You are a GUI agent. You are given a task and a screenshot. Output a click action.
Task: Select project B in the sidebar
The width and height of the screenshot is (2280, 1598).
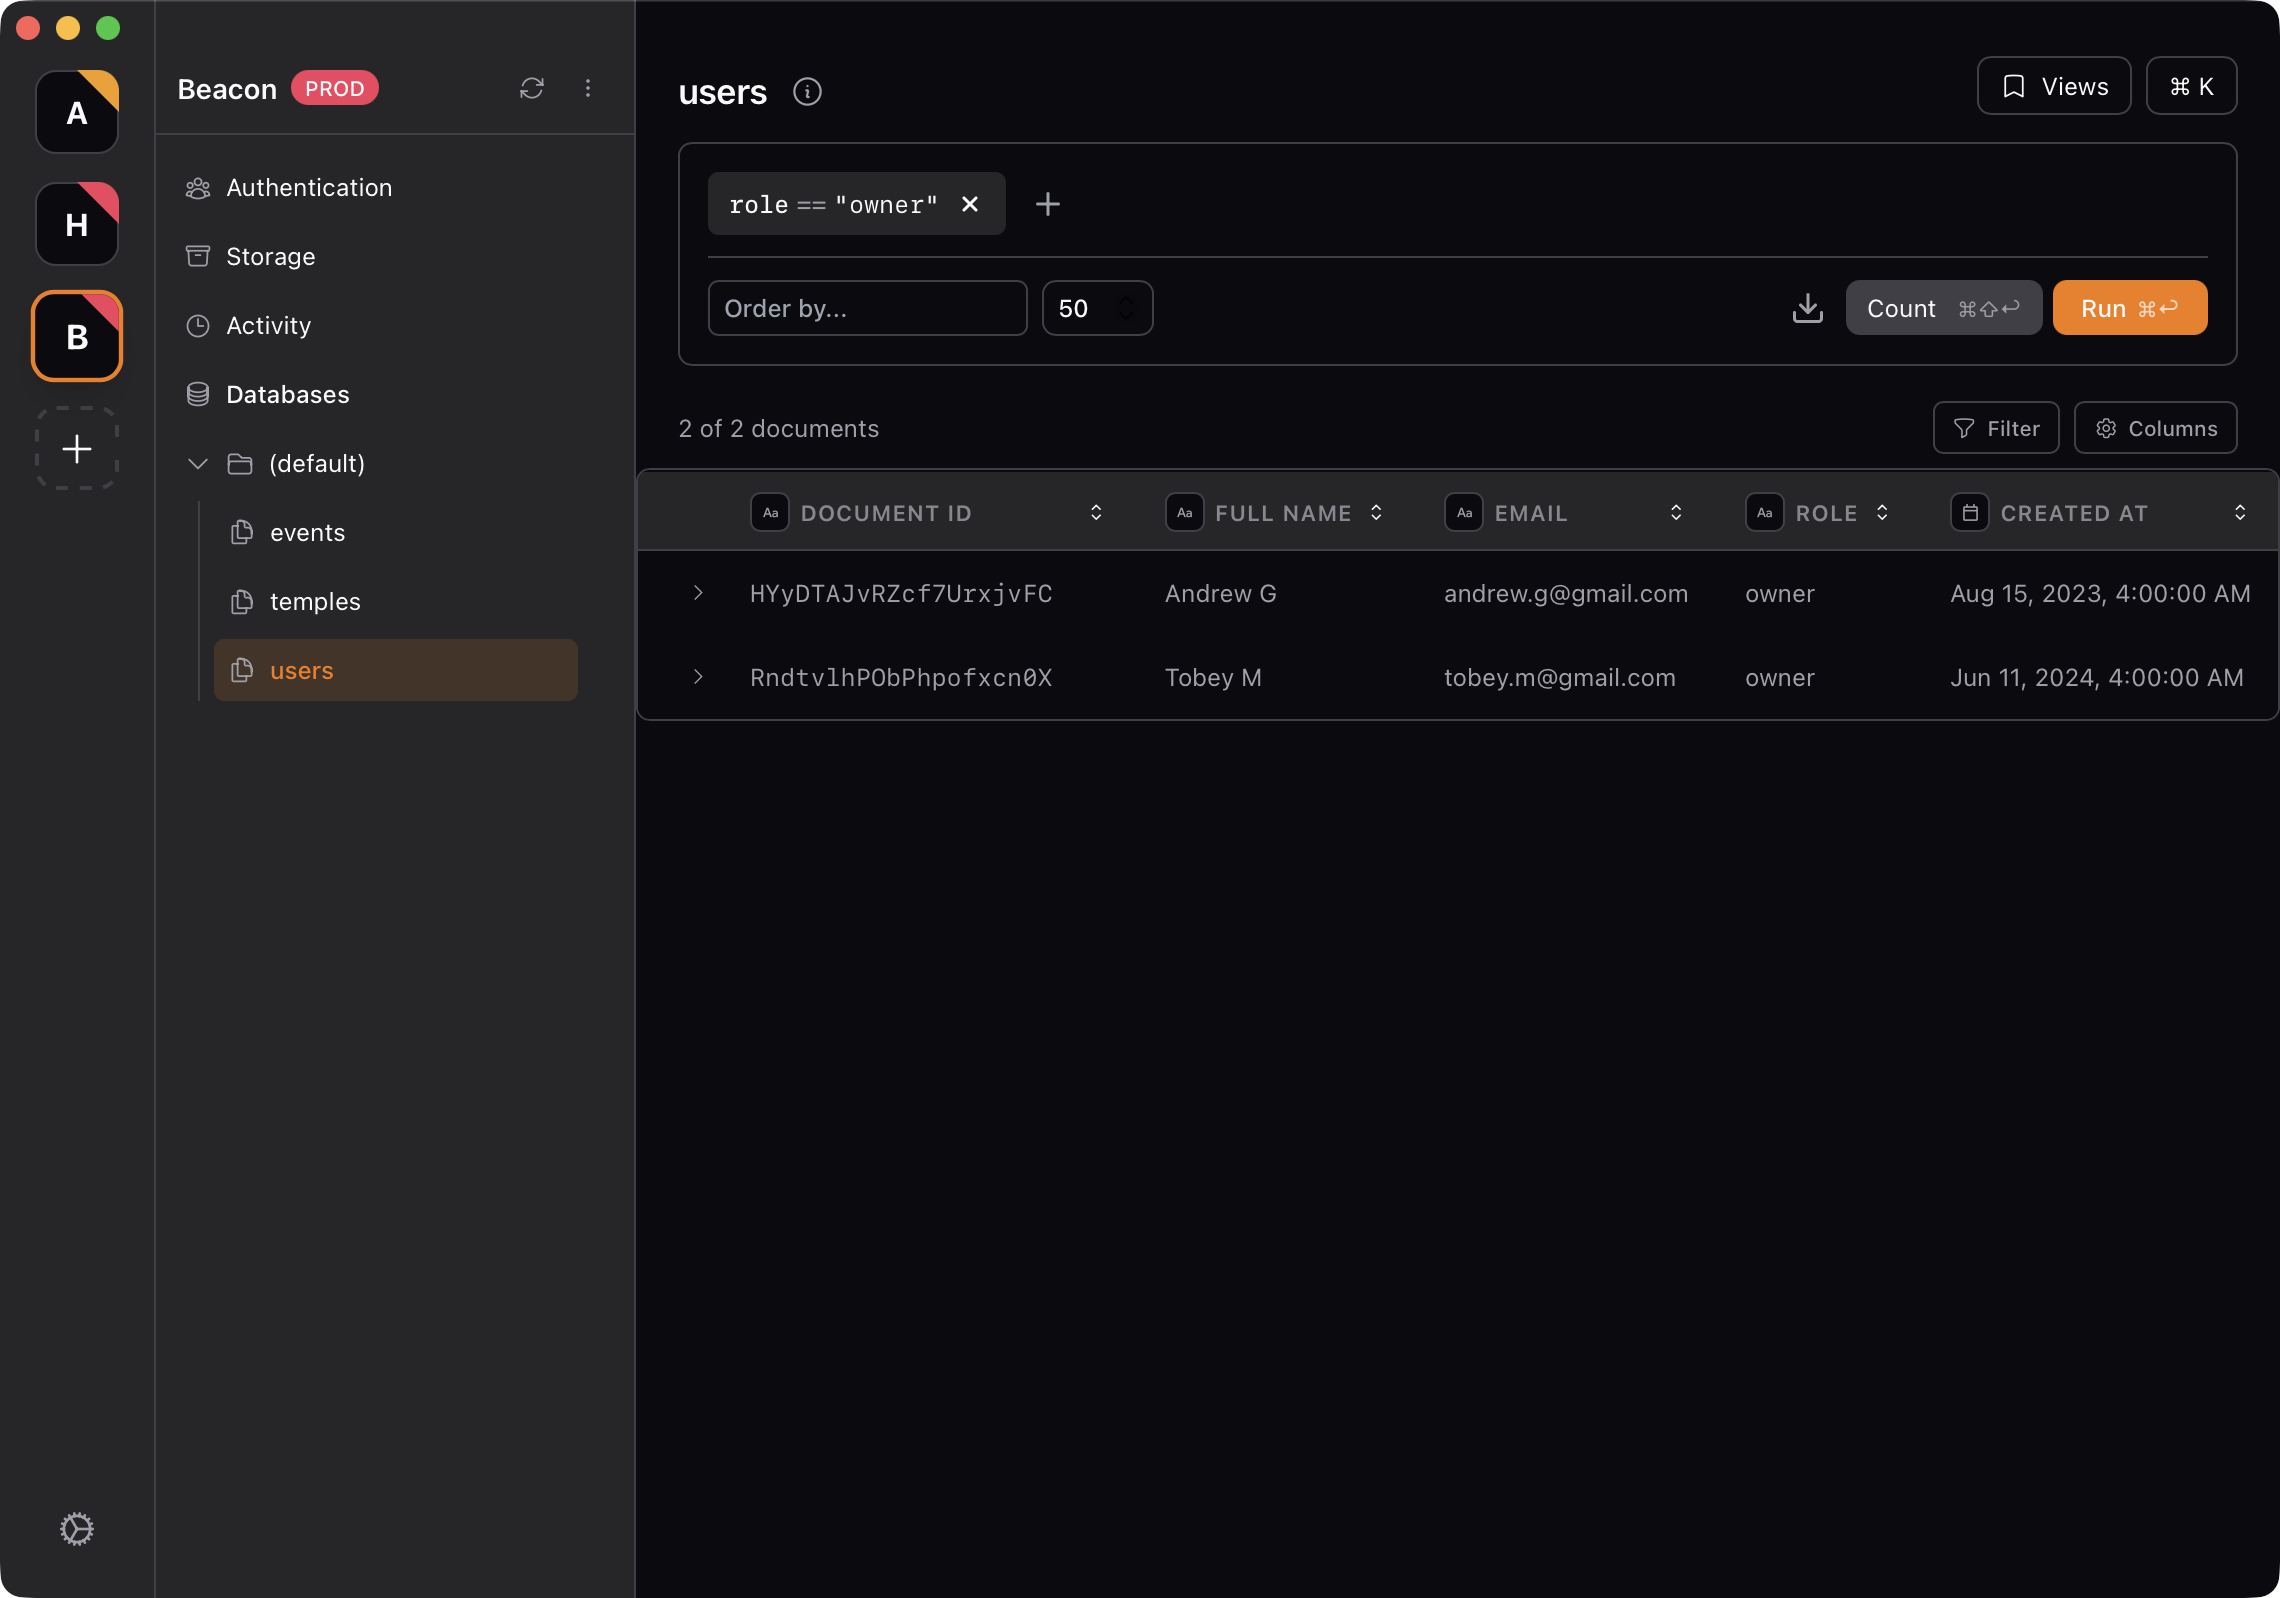point(77,336)
